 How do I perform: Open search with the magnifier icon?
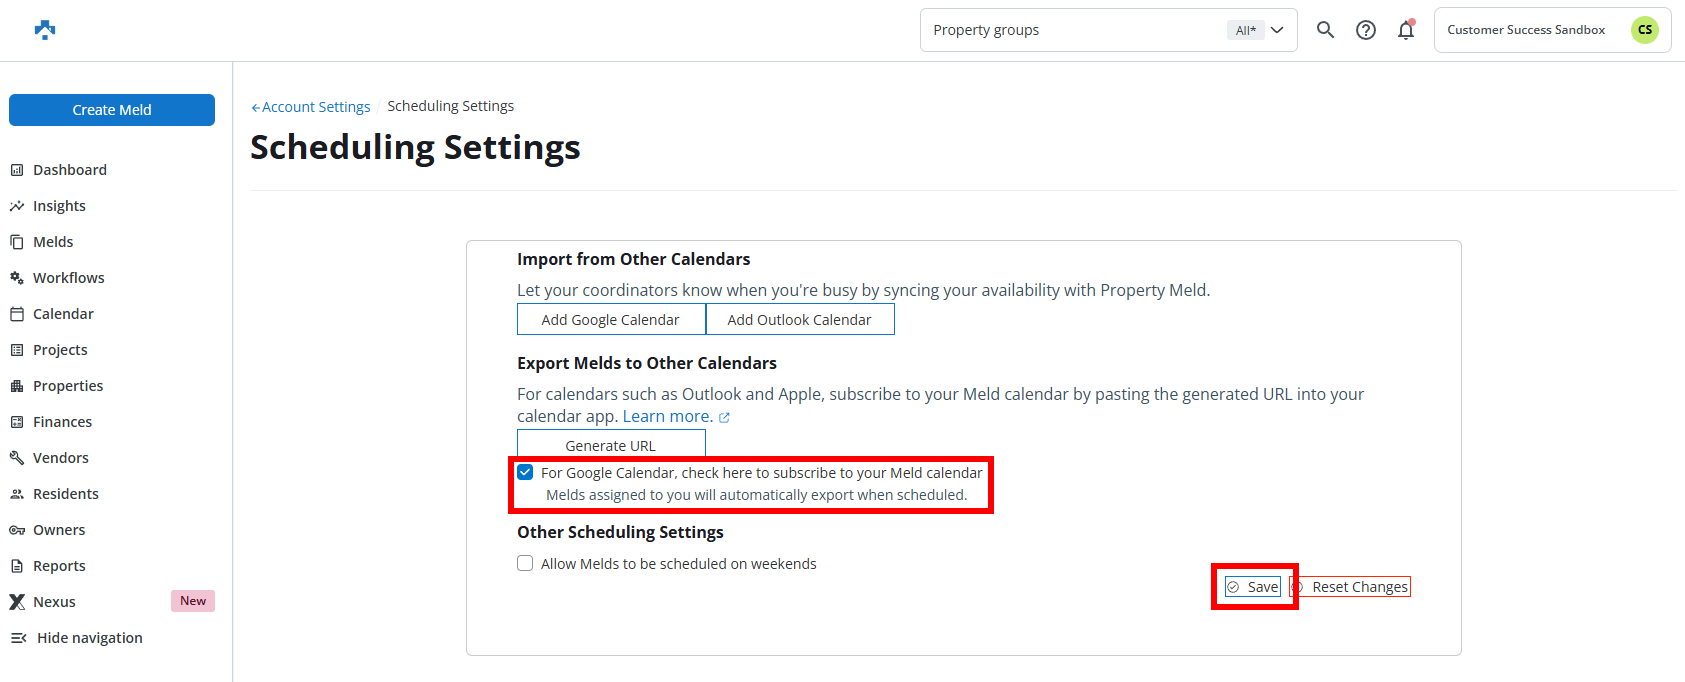point(1325,30)
